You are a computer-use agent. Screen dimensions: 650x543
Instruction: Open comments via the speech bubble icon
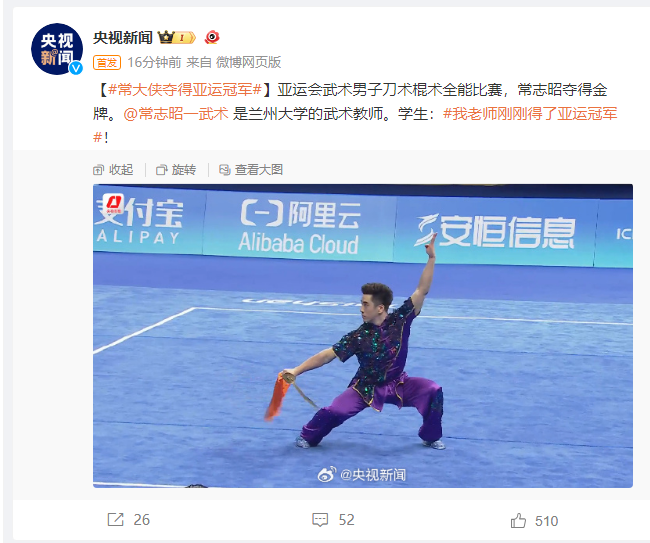[x=320, y=519]
